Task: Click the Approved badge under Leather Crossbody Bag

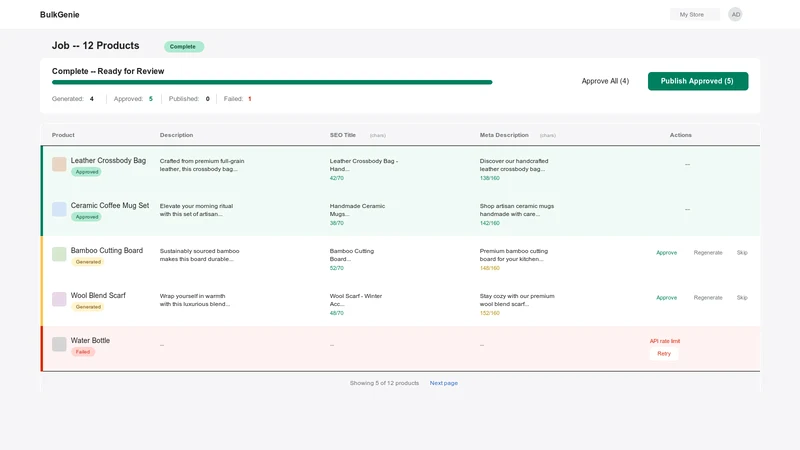Action: tap(87, 172)
